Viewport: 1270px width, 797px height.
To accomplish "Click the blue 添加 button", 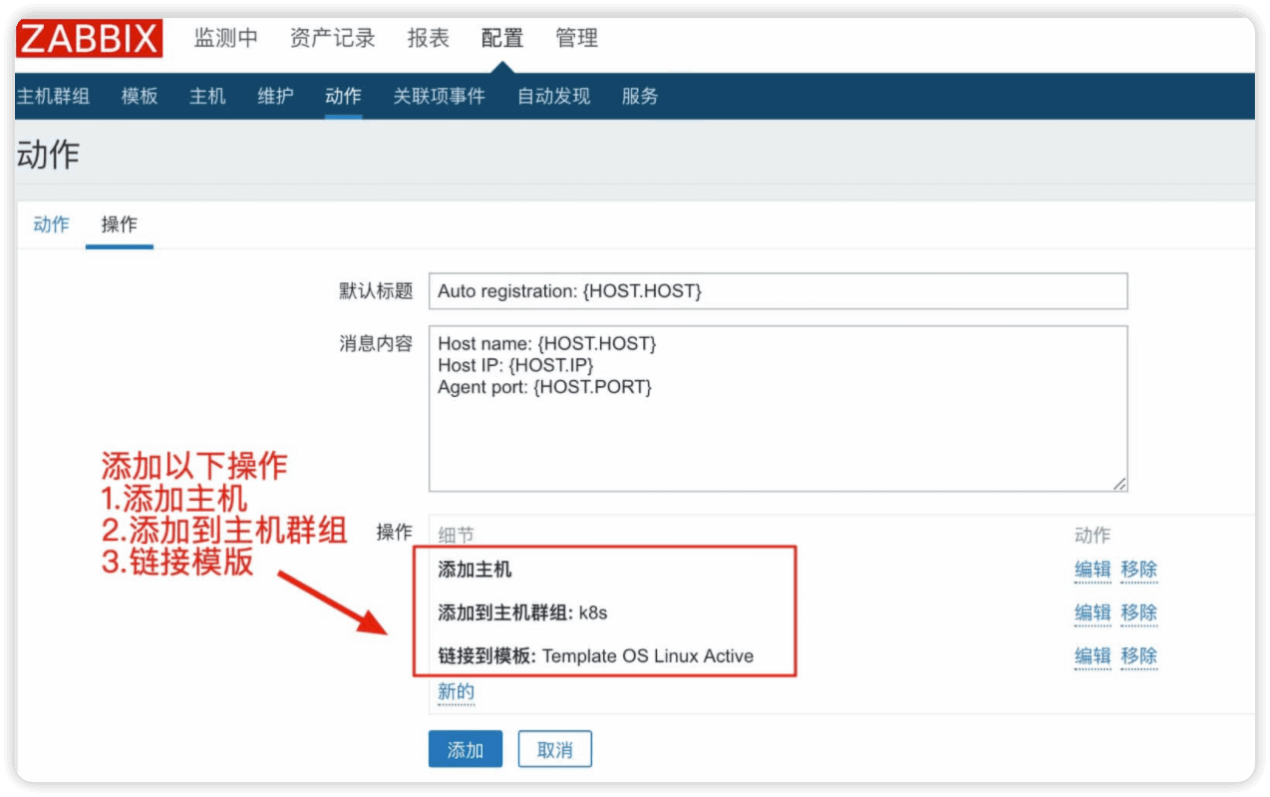I will [465, 750].
